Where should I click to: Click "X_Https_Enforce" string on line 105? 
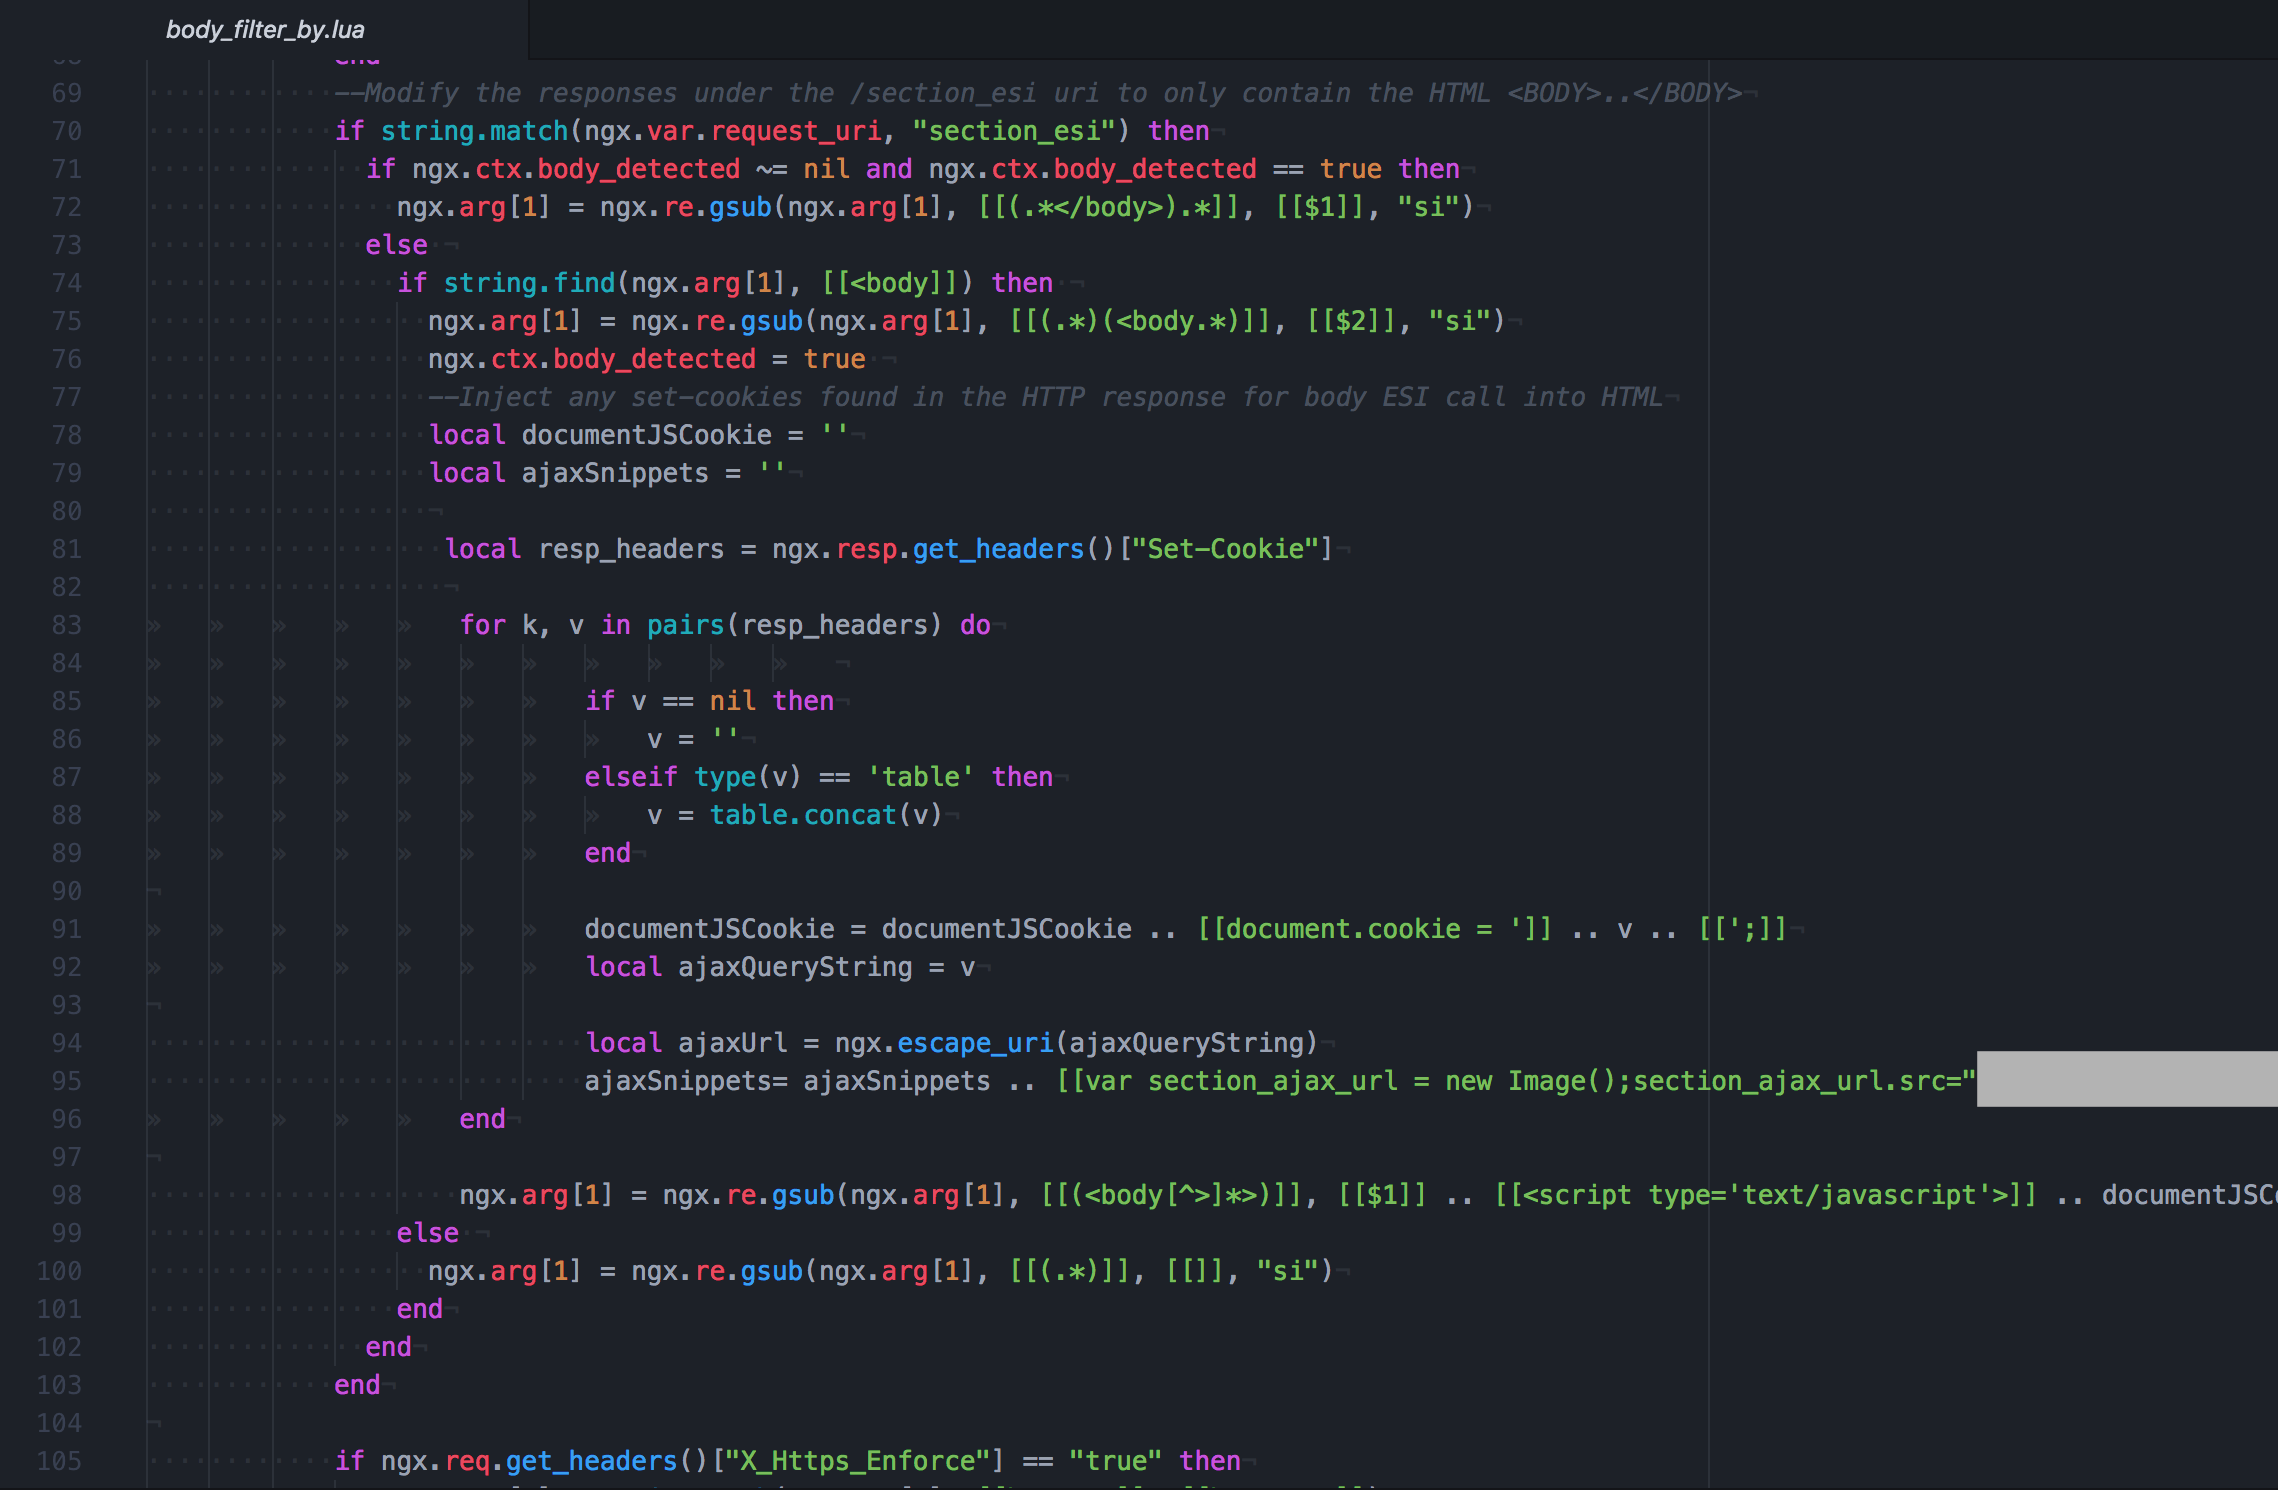(857, 1461)
